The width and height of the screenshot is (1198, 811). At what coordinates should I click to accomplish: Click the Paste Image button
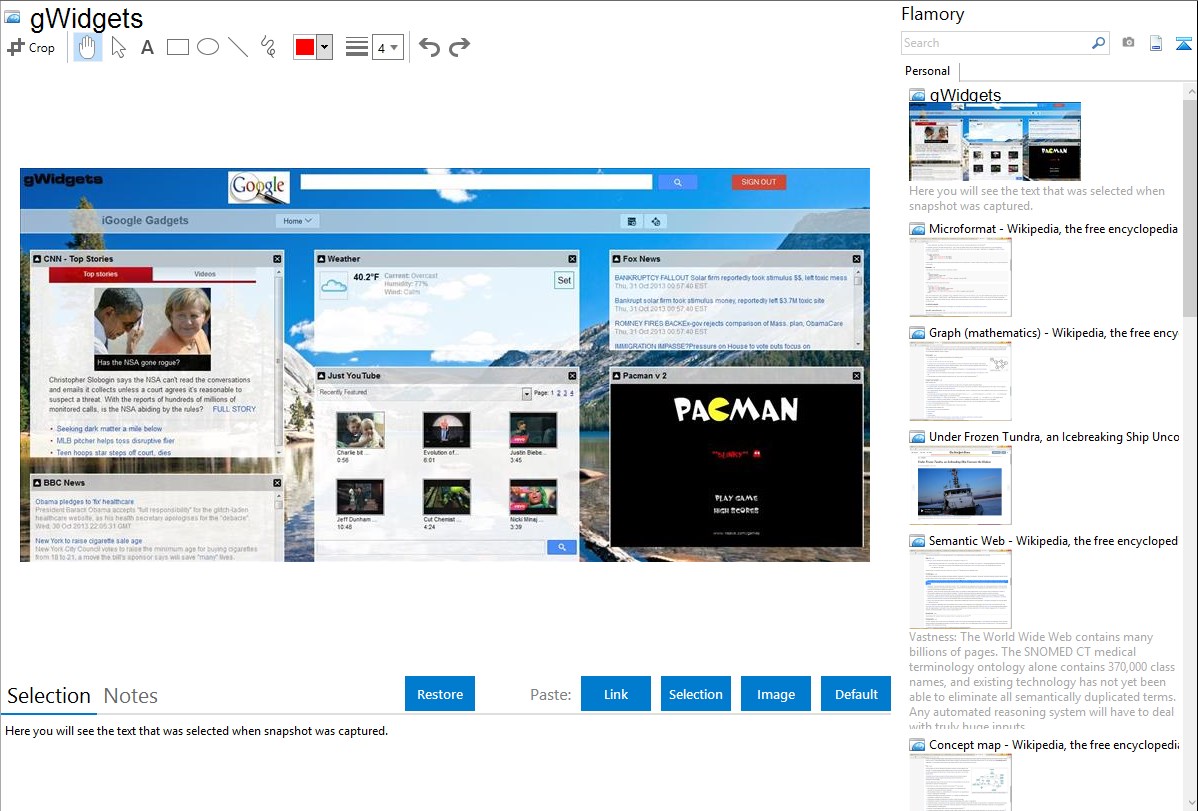click(775, 694)
